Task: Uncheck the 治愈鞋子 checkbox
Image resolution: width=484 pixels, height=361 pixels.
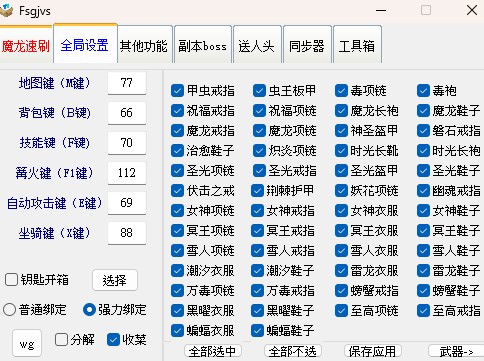Action: click(x=177, y=151)
